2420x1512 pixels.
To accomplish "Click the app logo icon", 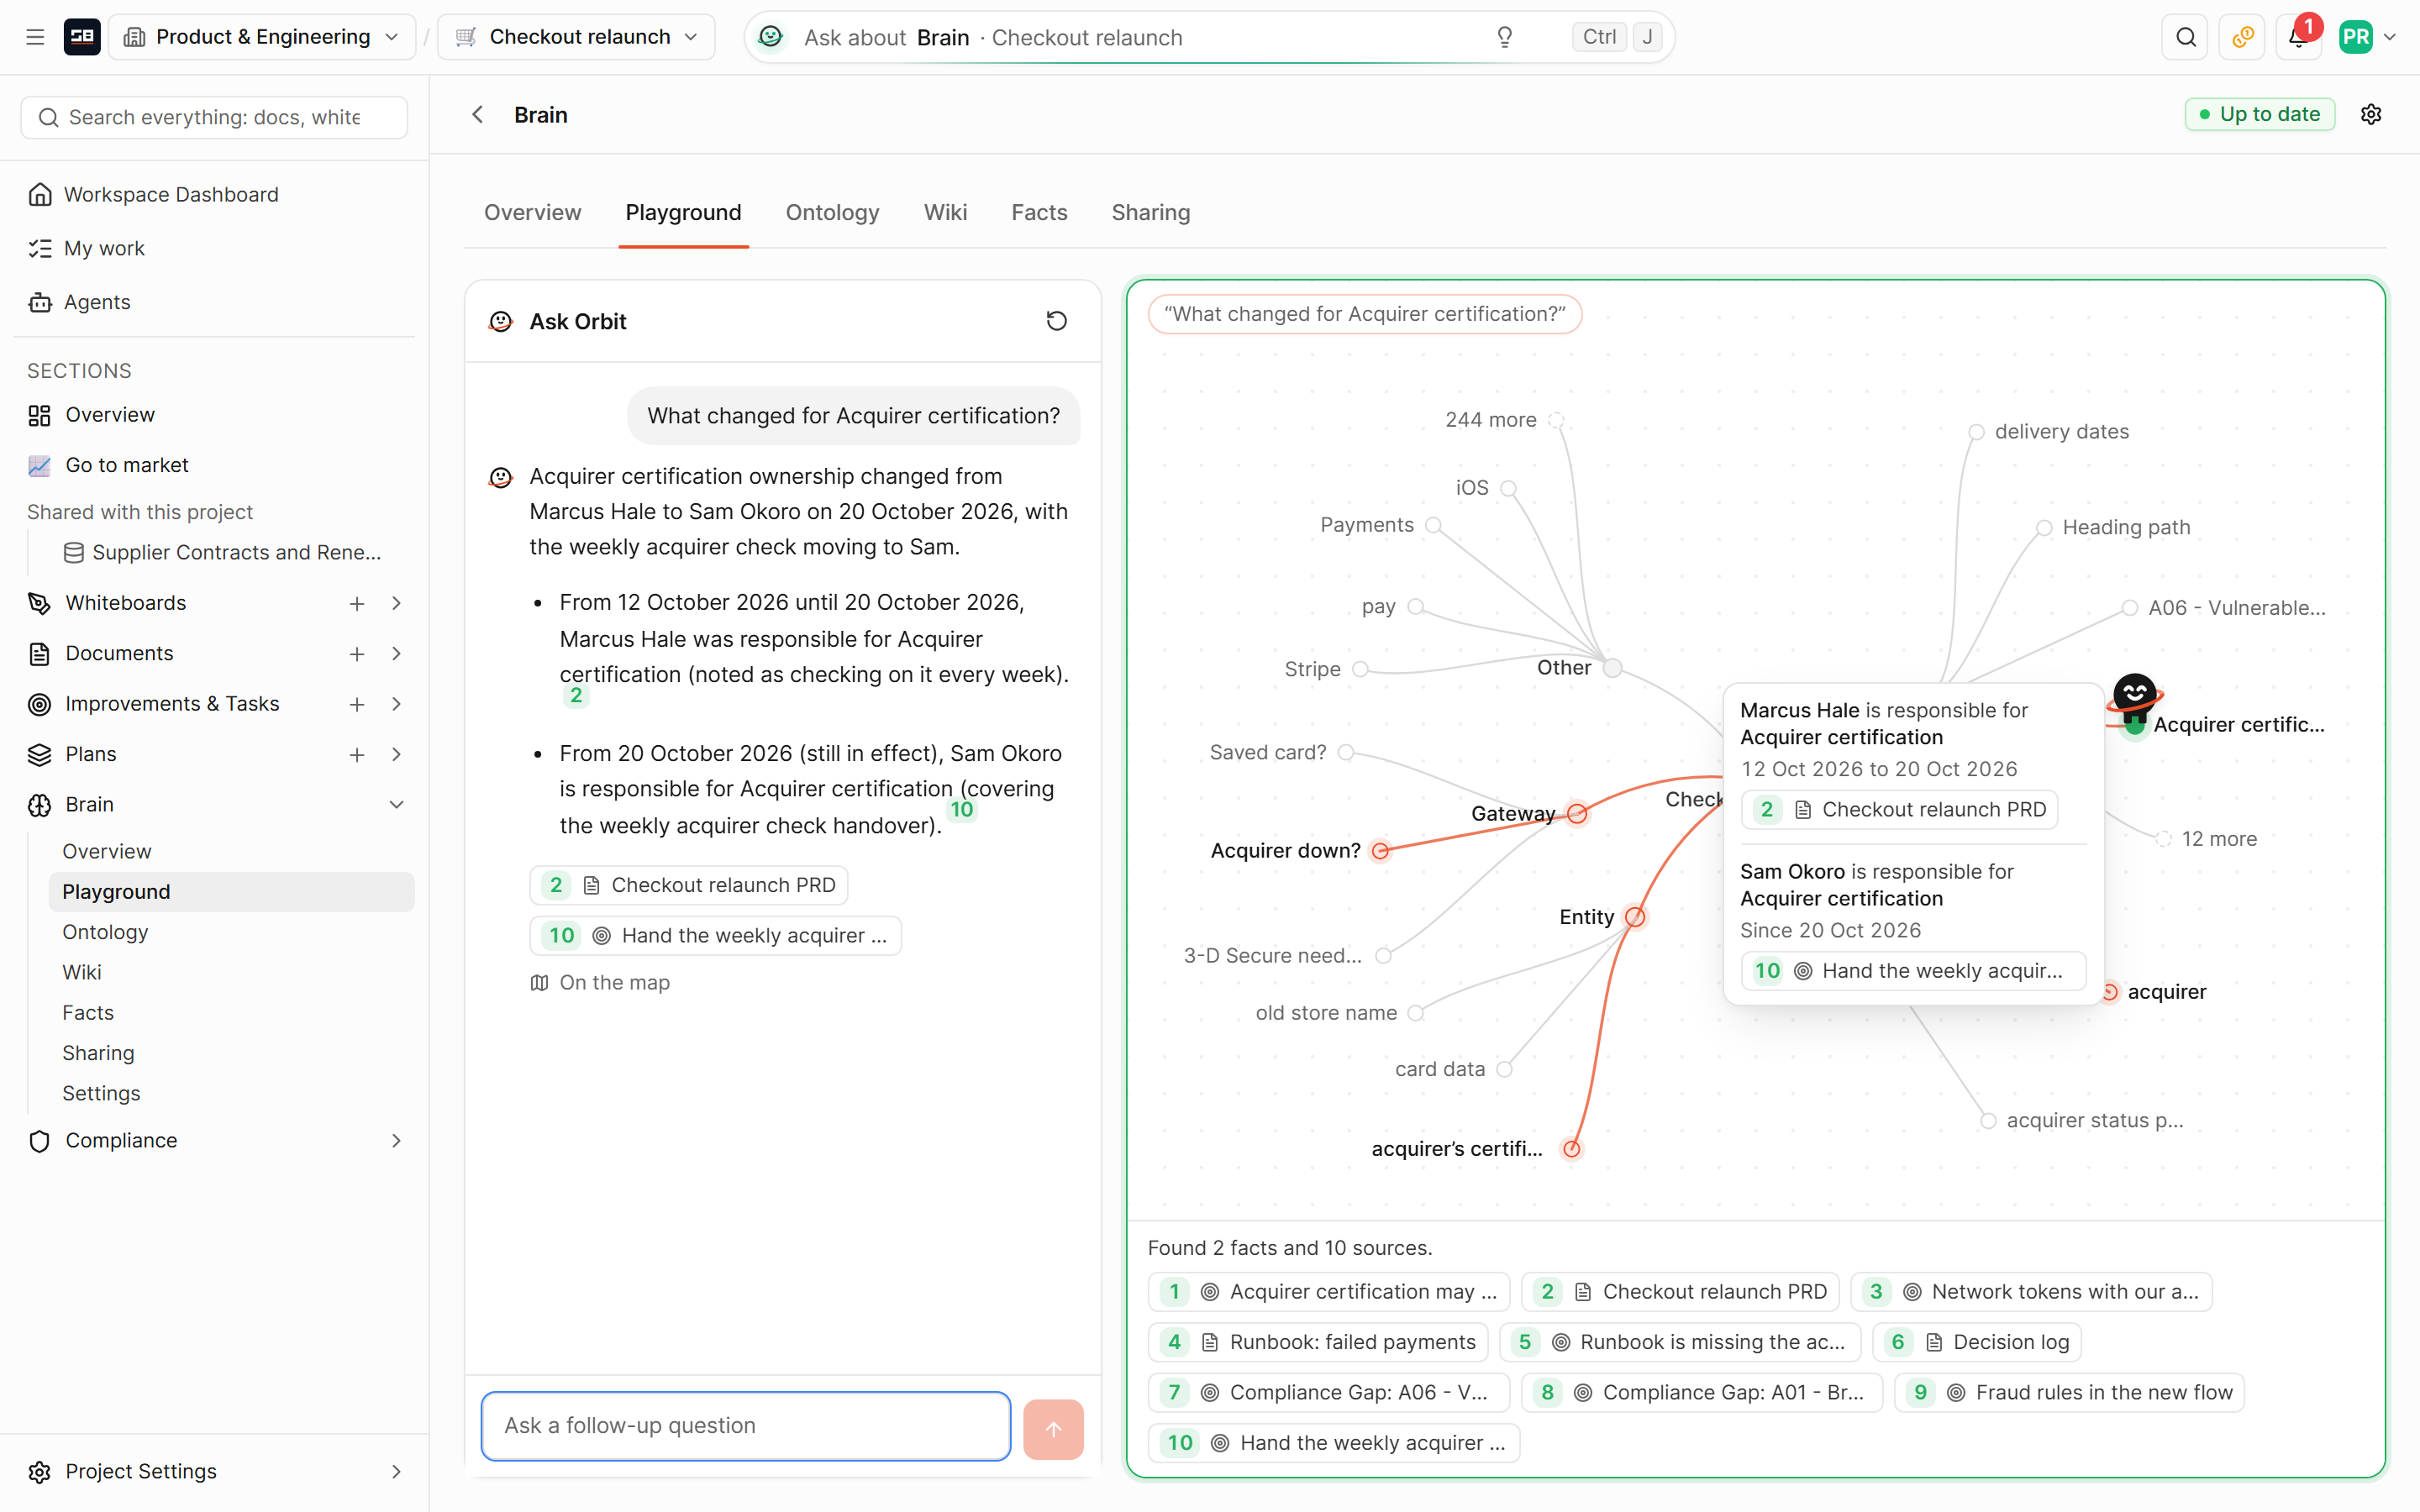I will coord(82,37).
